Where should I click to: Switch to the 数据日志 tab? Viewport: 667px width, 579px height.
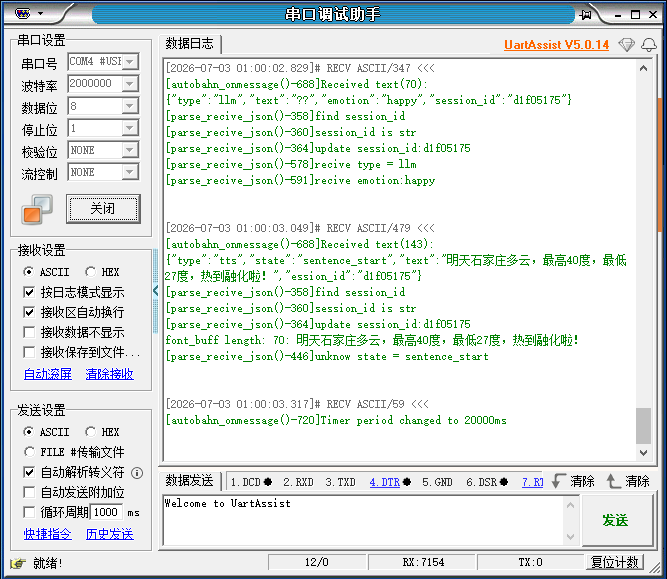coord(190,43)
